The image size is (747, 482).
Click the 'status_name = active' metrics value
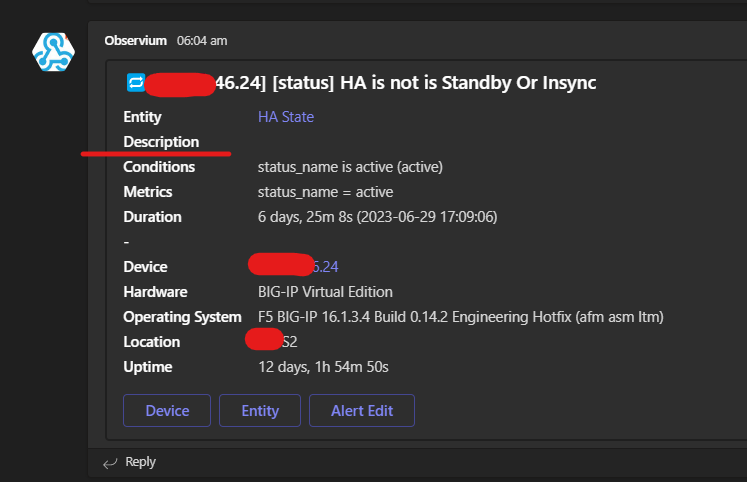point(325,192)
